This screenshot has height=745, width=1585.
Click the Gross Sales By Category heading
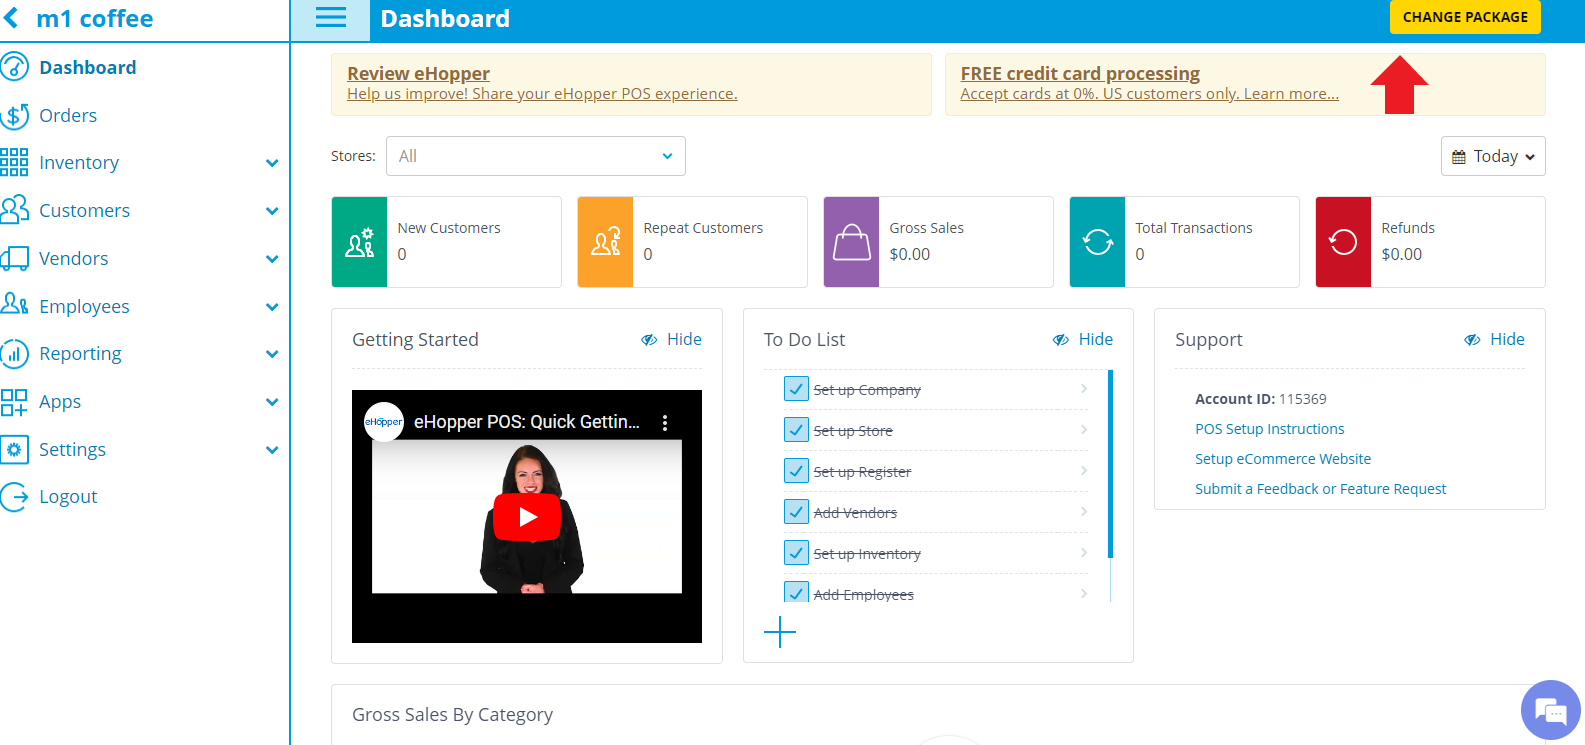pyautogui.click(x=452, y=714)
